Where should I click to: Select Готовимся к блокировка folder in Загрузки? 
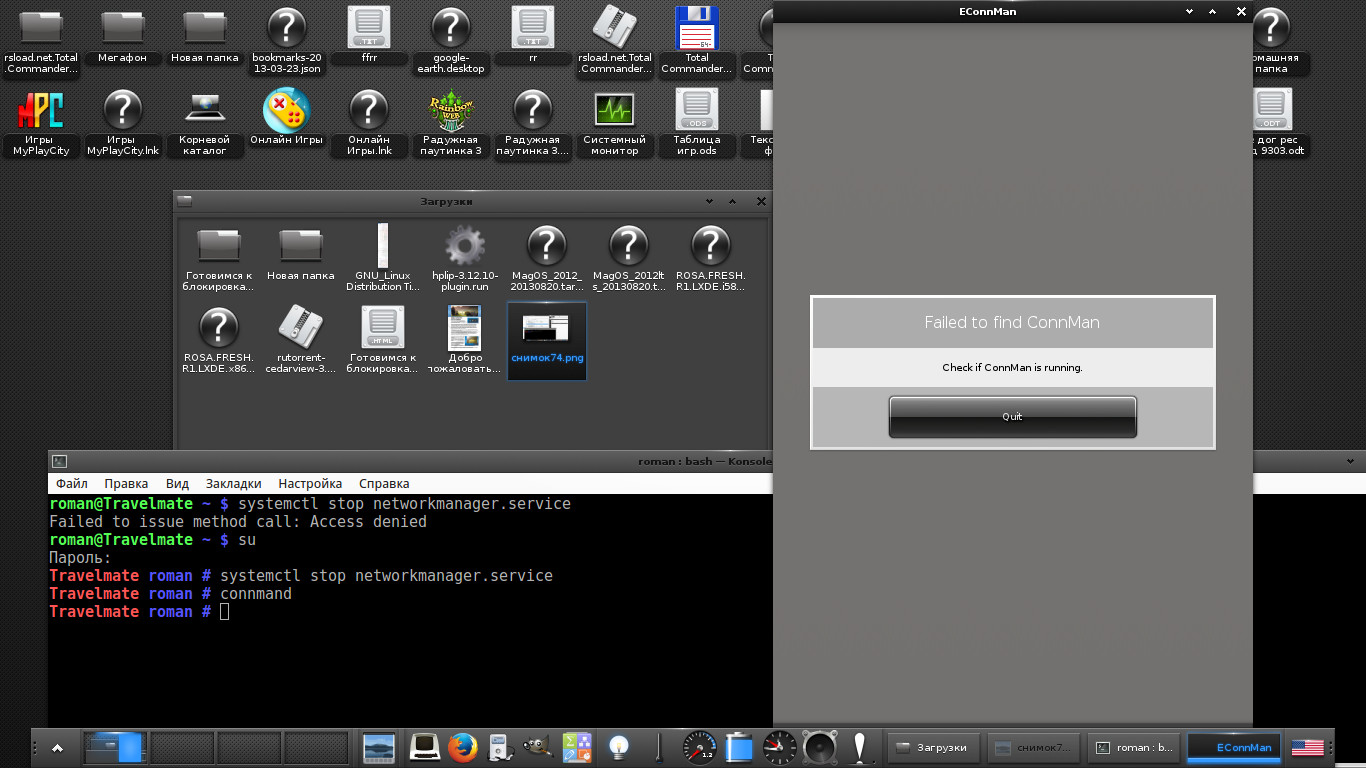click(x=219, y=259)
